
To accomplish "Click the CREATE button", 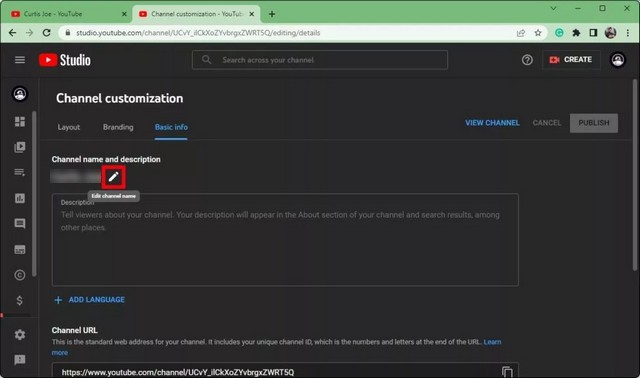I will (x=571, y=60).
